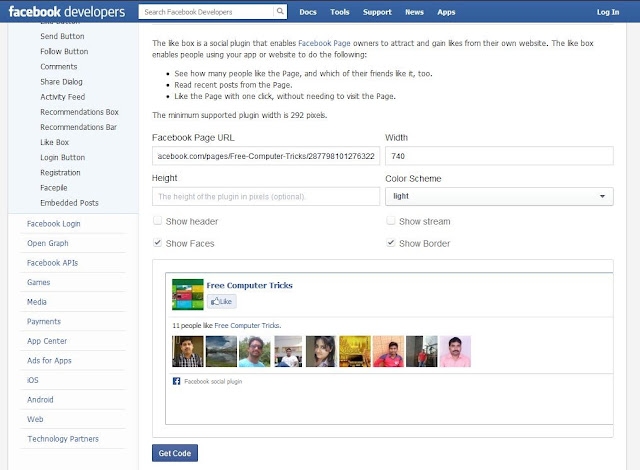Click the Free Computer Tricks page thumbnail
This screenshot has height=470, width=640.
[188, 295]
